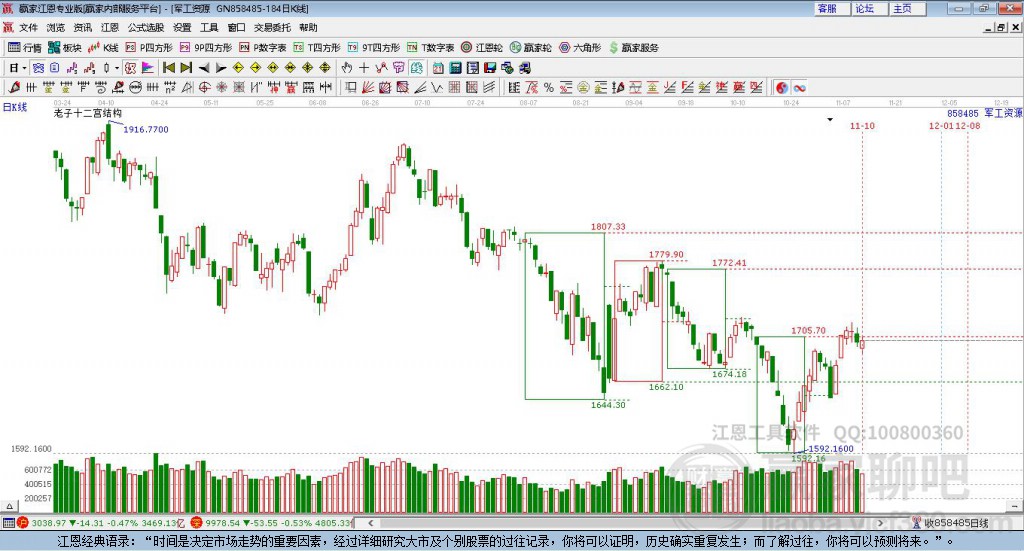
Task: Click the red floppy save icon
Action: 490,68
